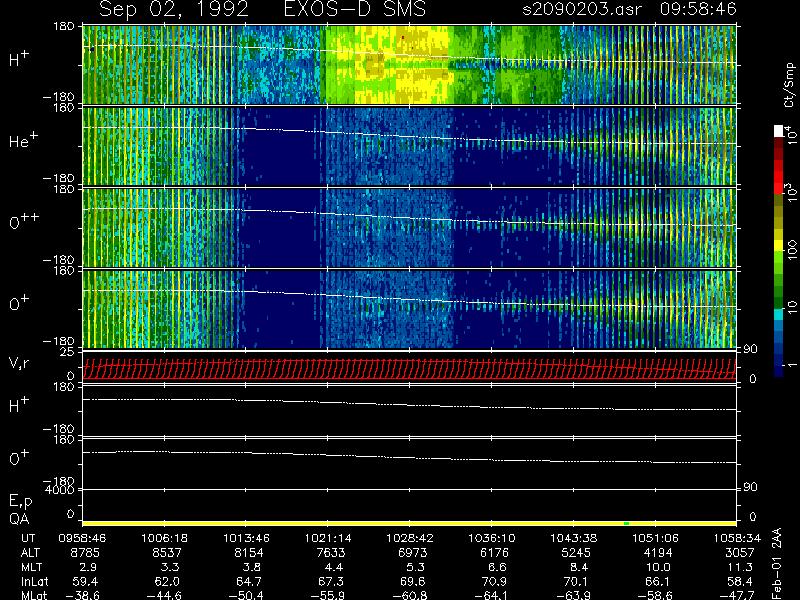This screenshot has width=800, height=600.
Task: Click the O++ panel label
Action: click(x=23, y=222)
